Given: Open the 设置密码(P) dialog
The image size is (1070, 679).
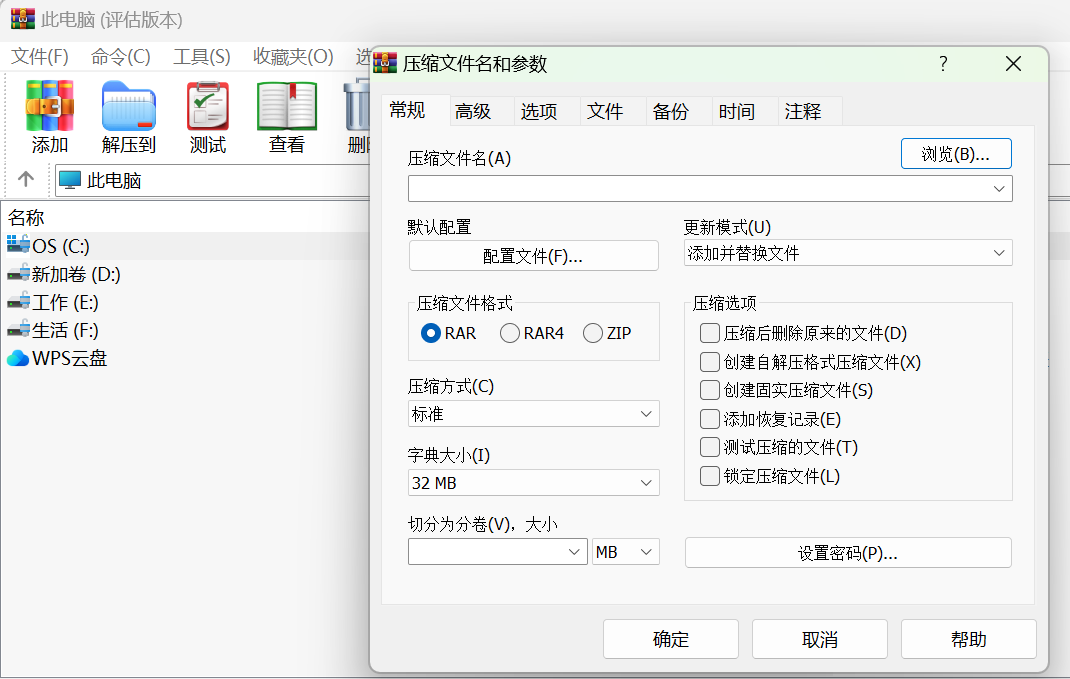Looking at the screenshot, I should click(x=847, y=552).
